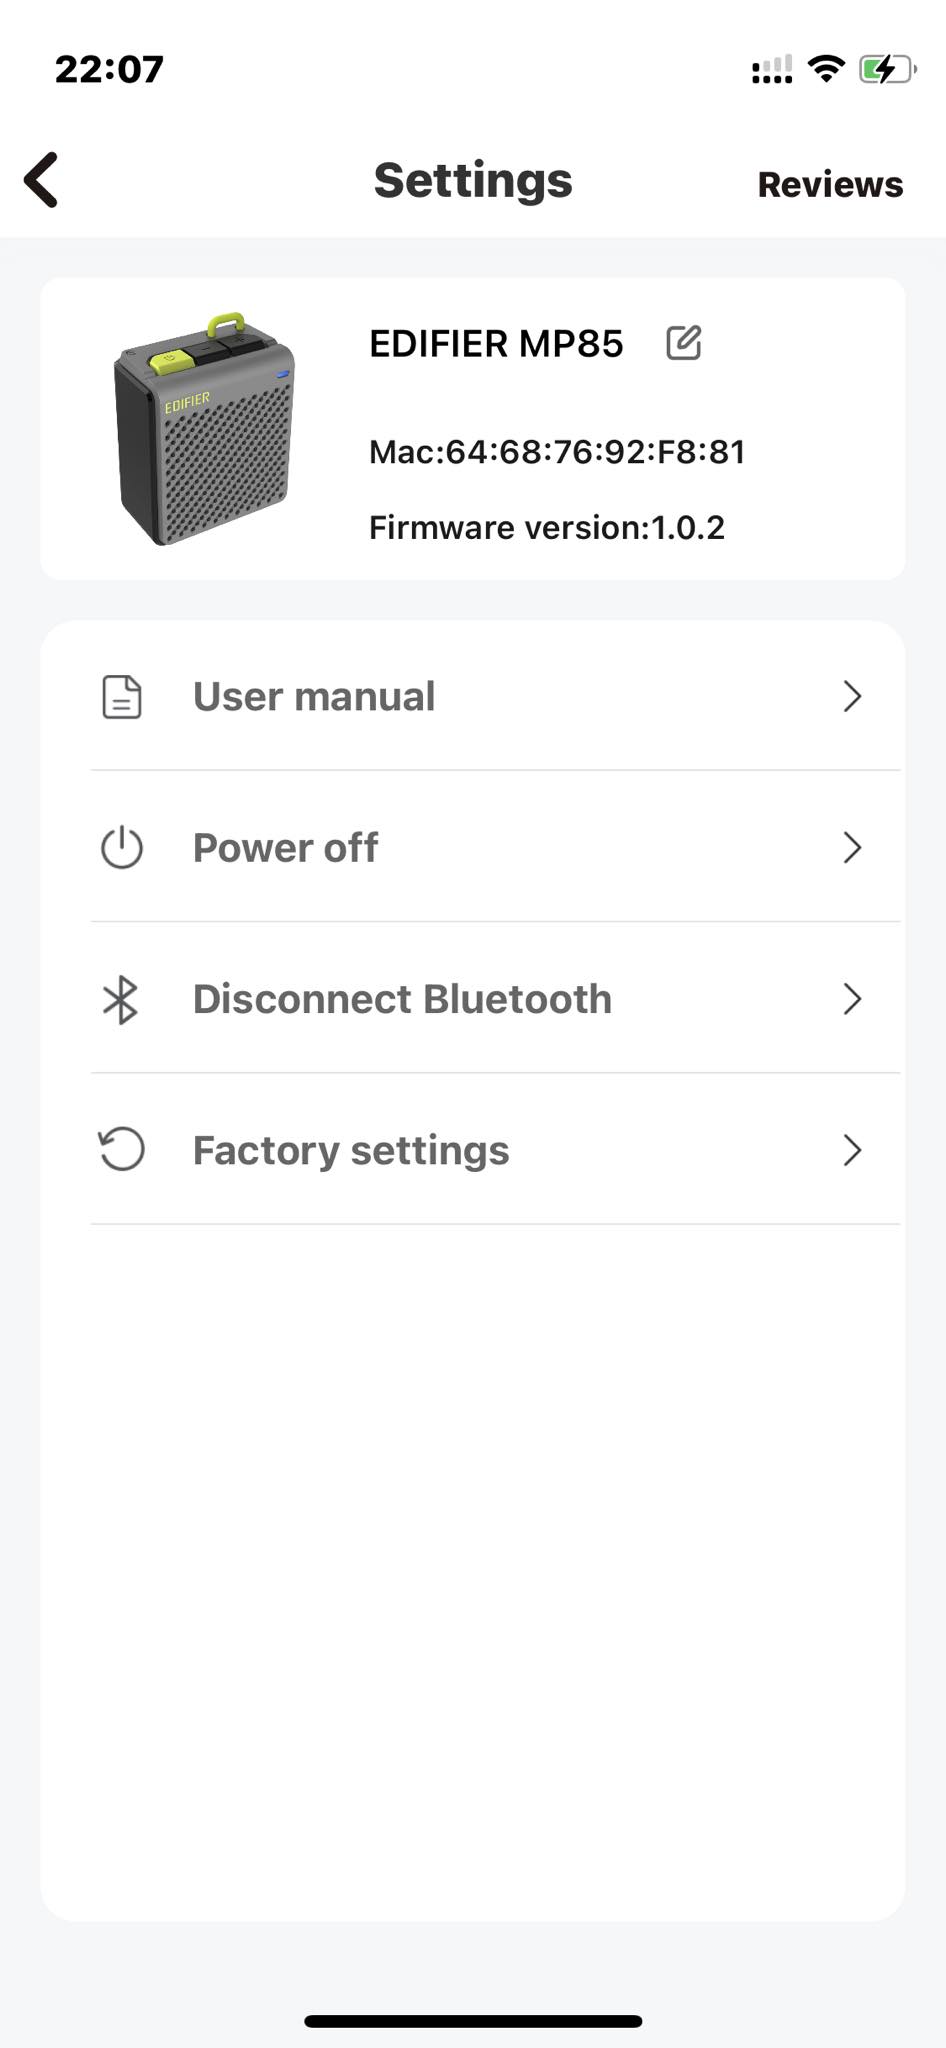Tap the Factory settings chevron arrow
The image size is (946, 2048).
tap(852, 1150)
